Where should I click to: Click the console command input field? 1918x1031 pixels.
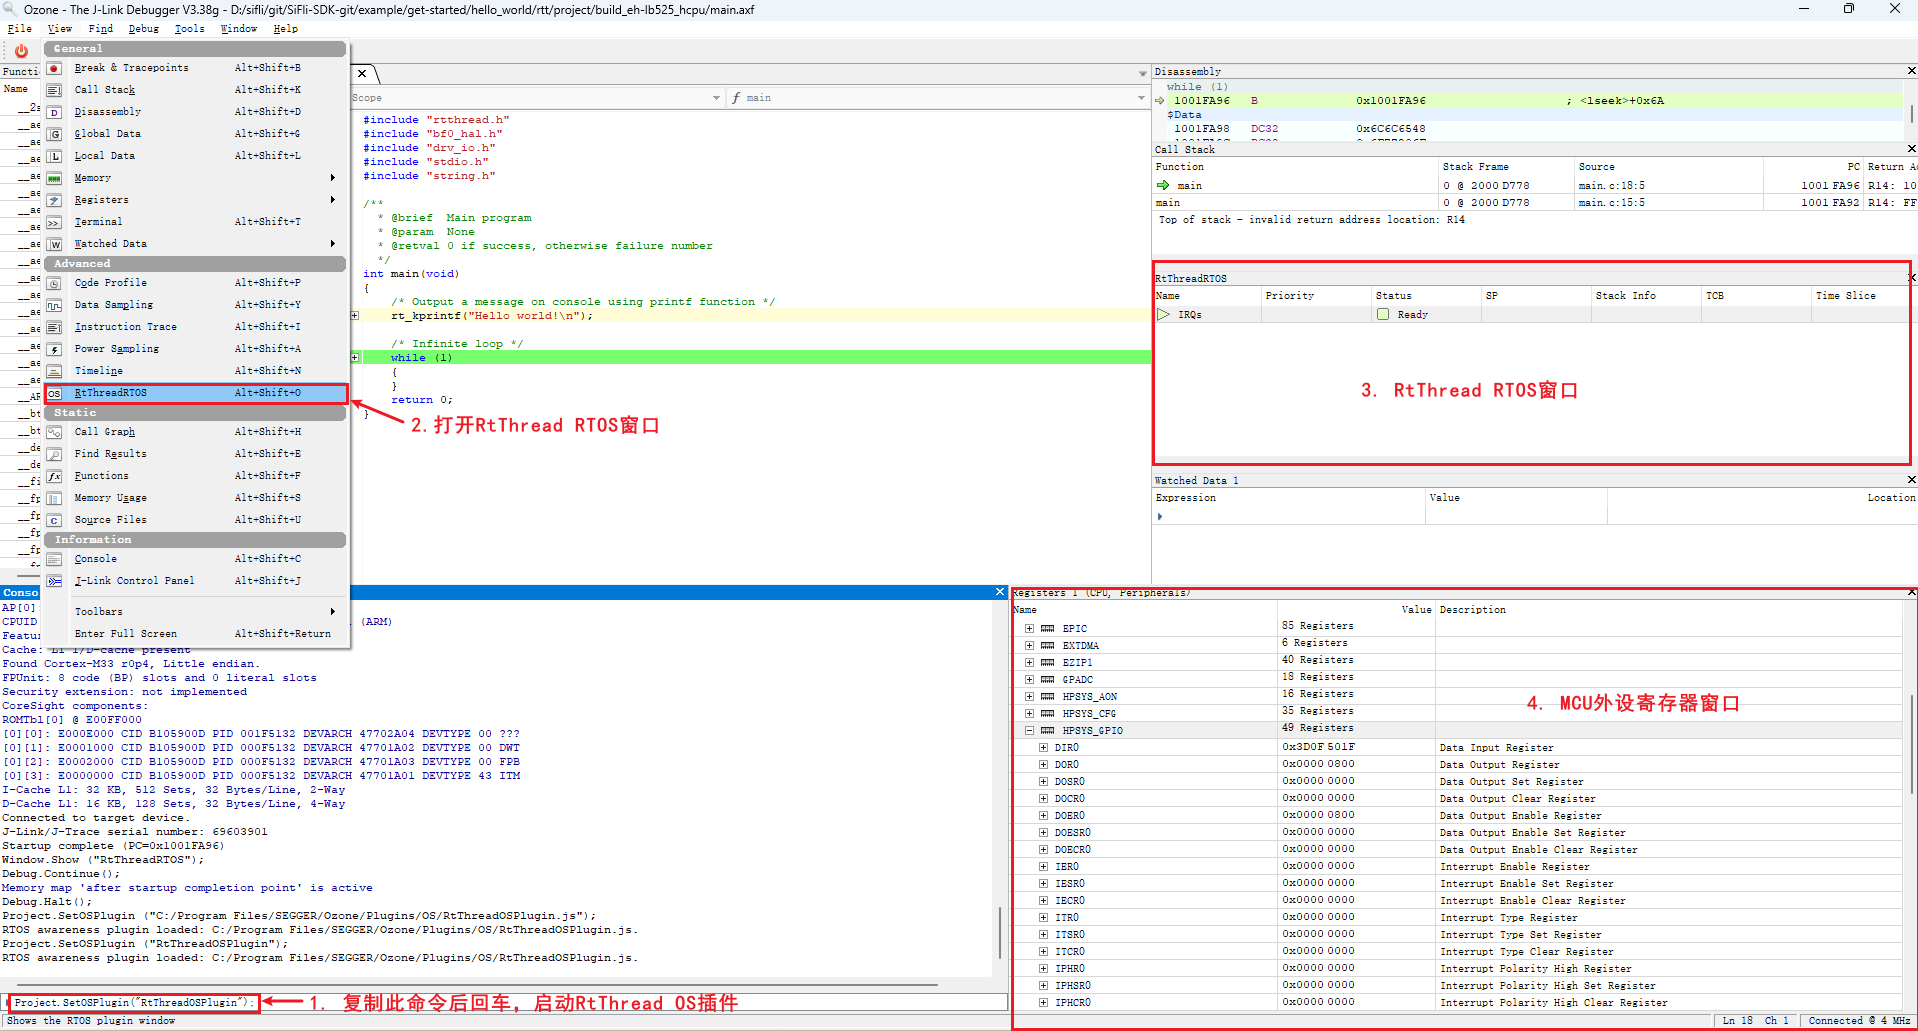505,1002
